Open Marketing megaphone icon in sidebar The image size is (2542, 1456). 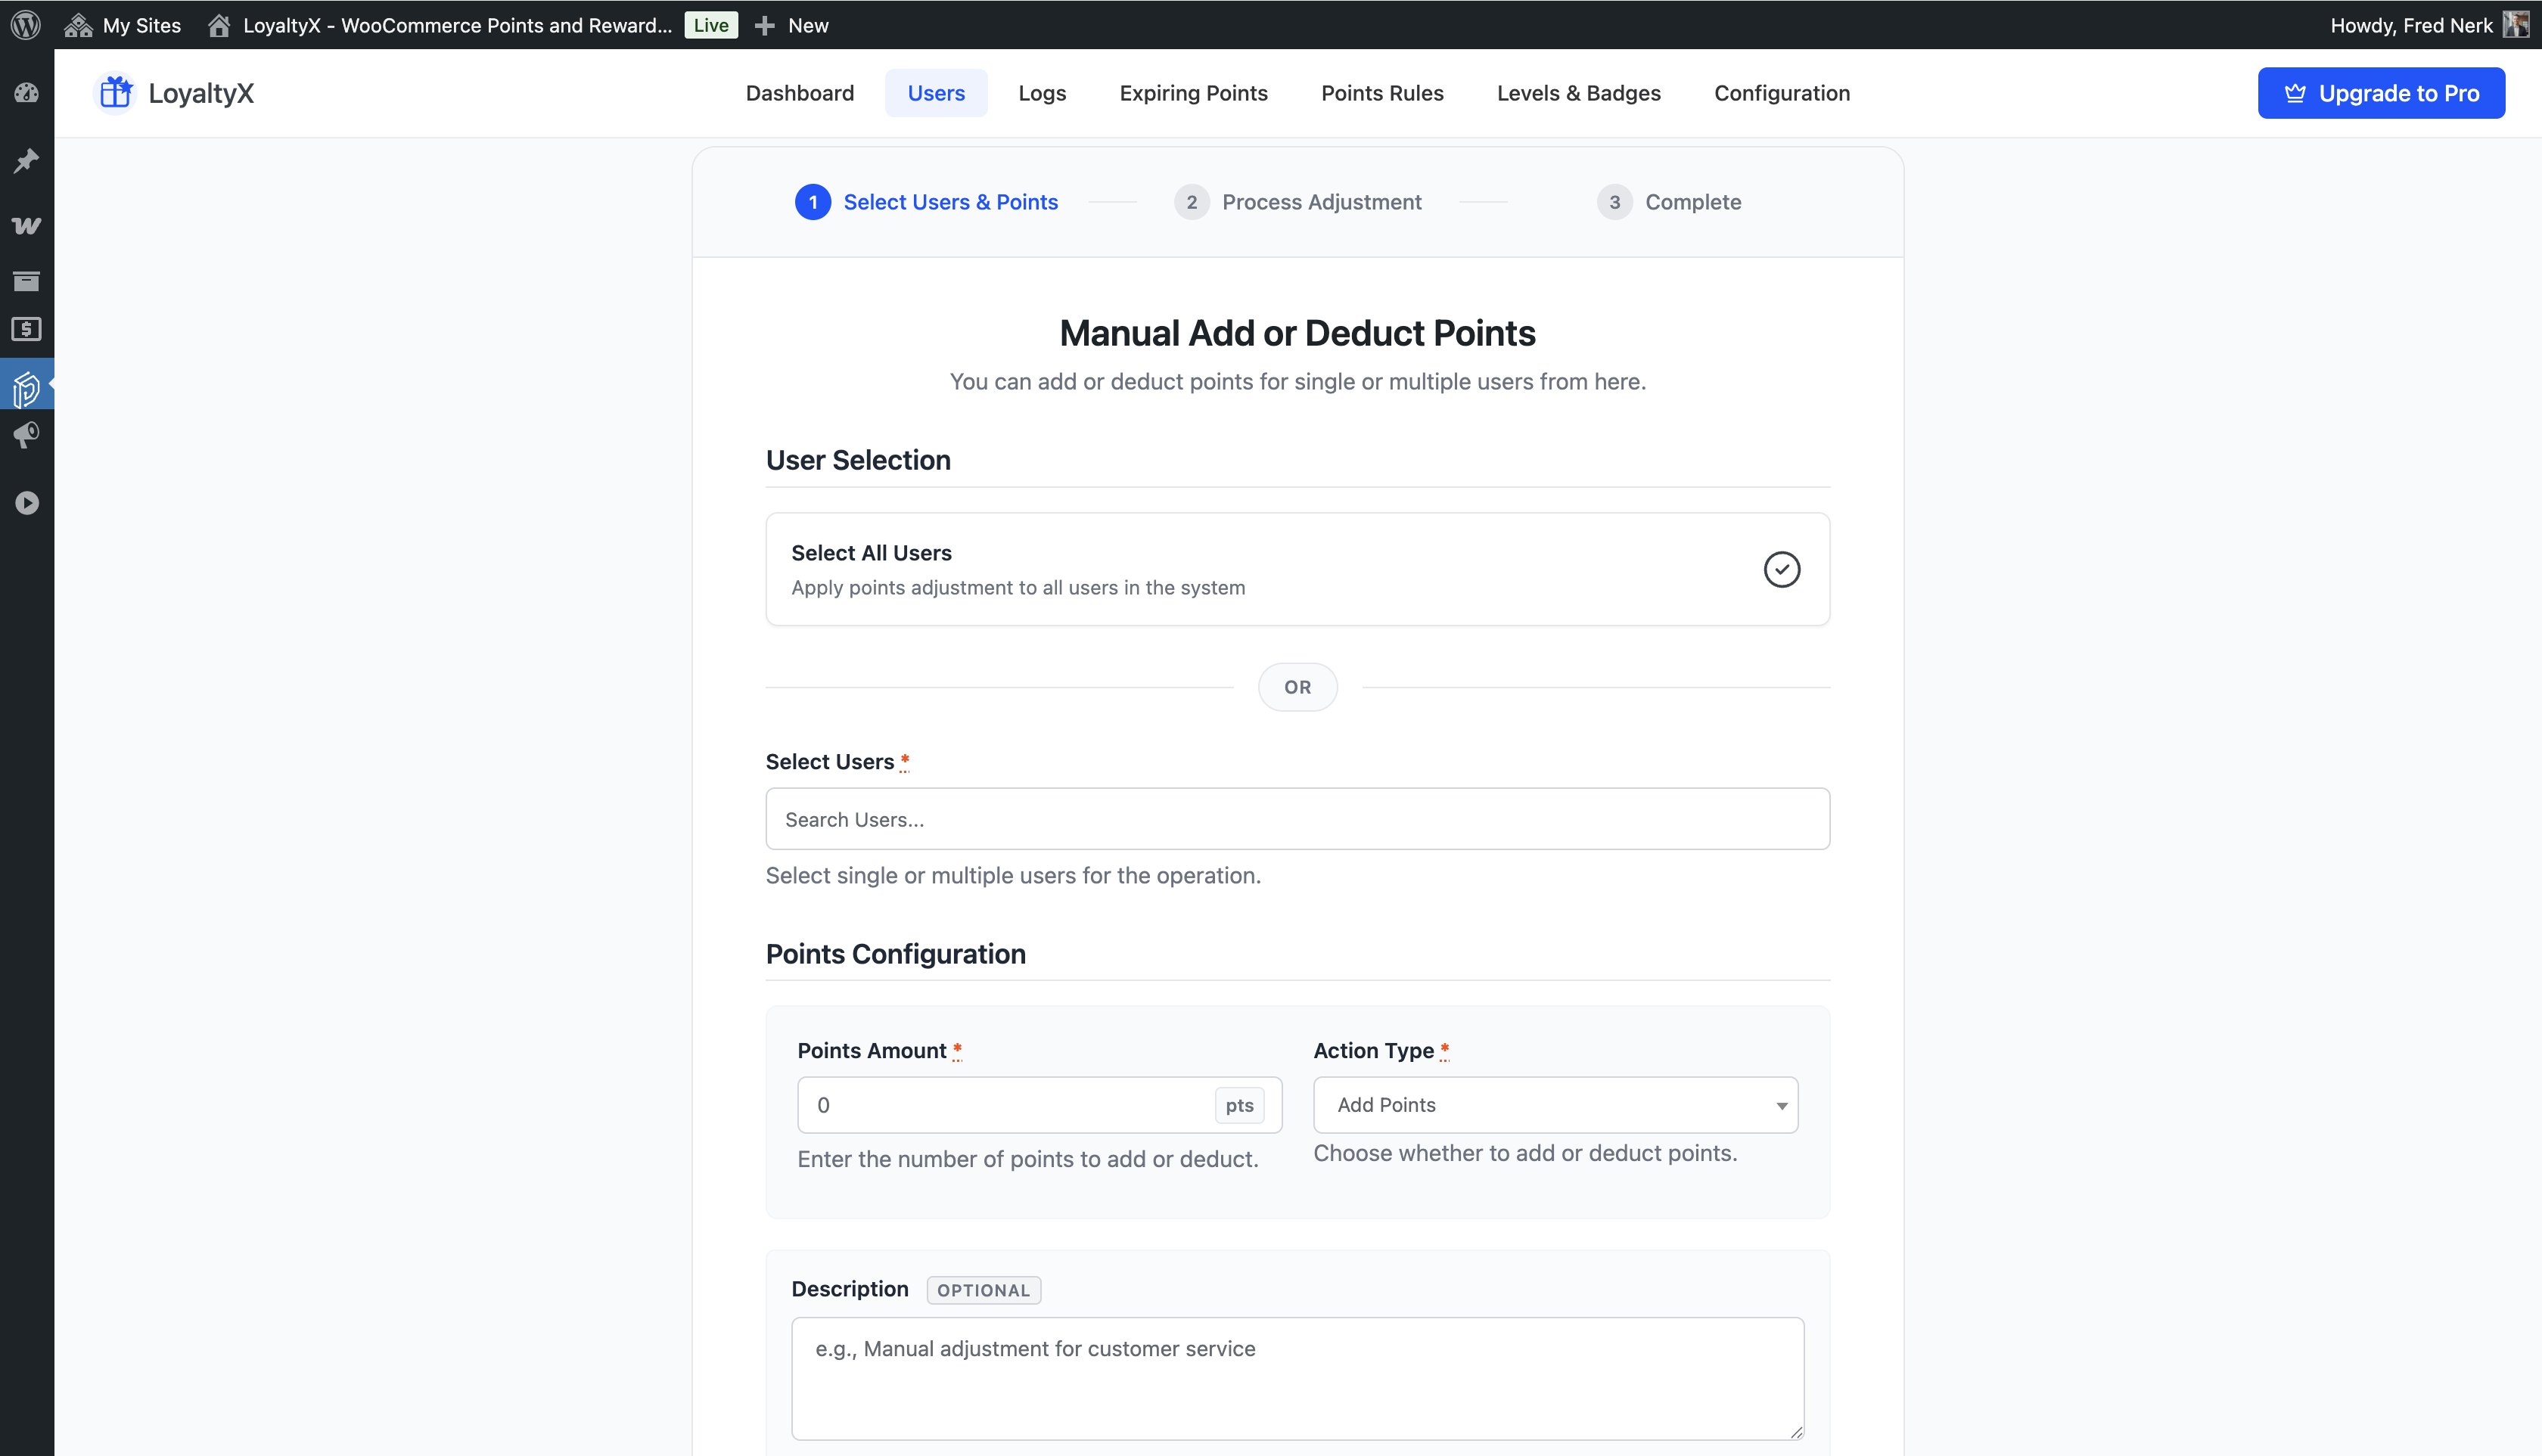[x=26, y=435]
